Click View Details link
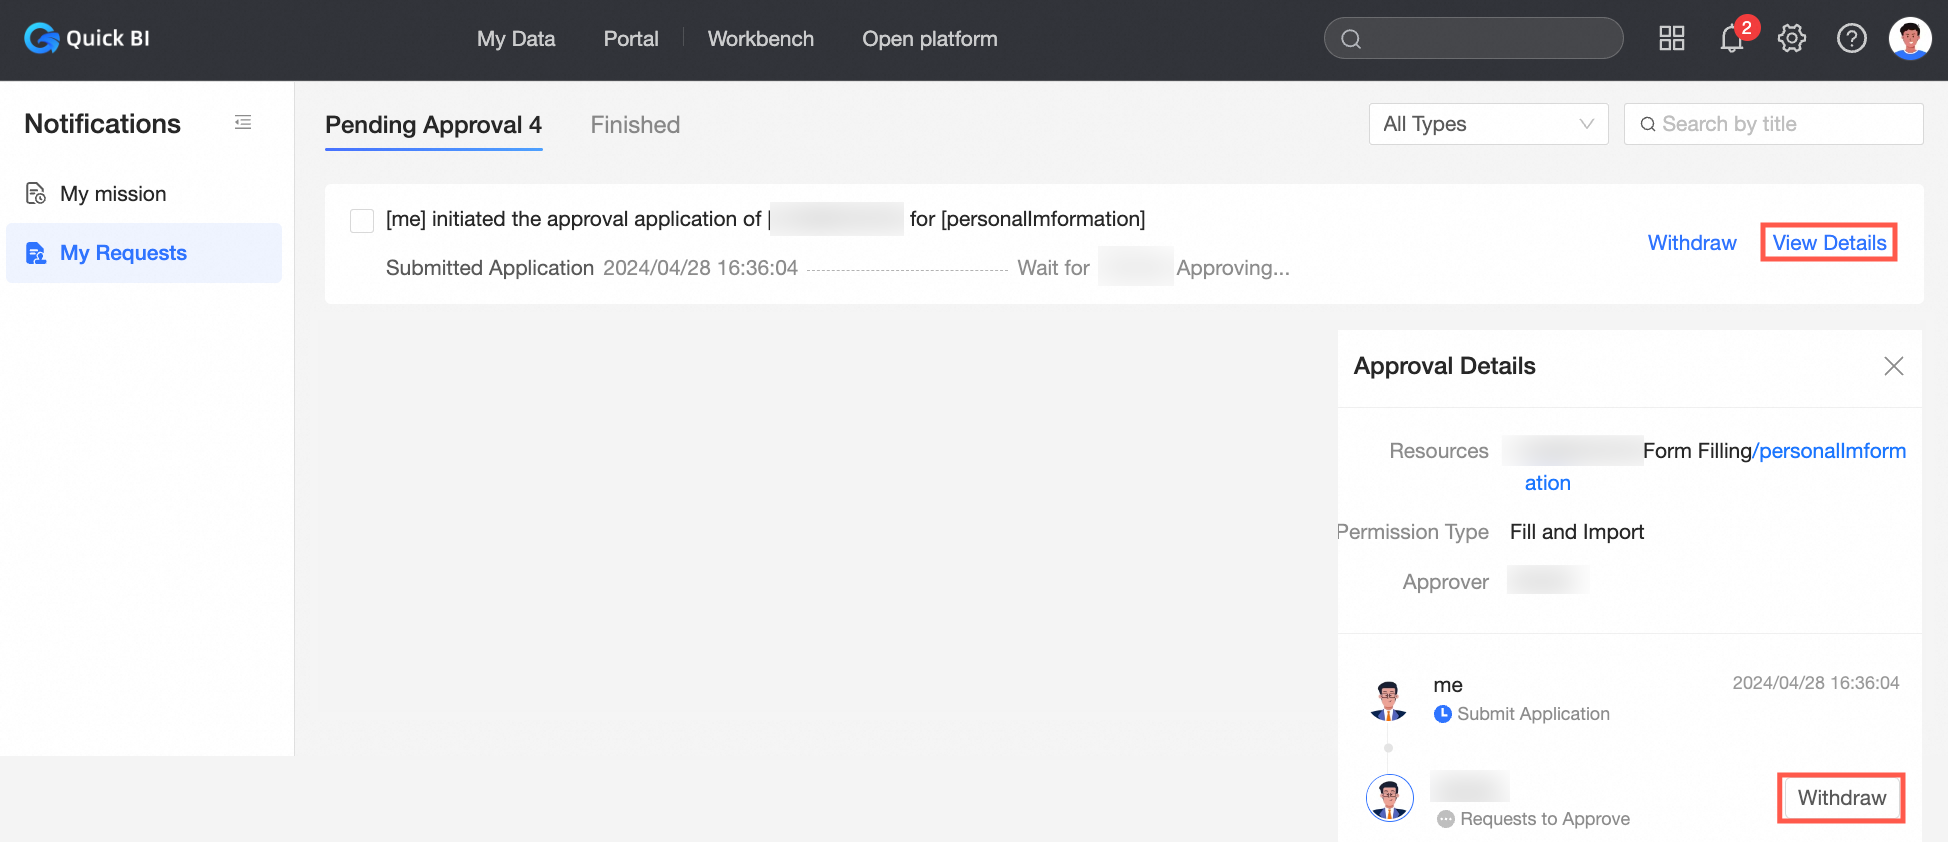Screen dimensions: 1948x842 tap(1829, 243)
